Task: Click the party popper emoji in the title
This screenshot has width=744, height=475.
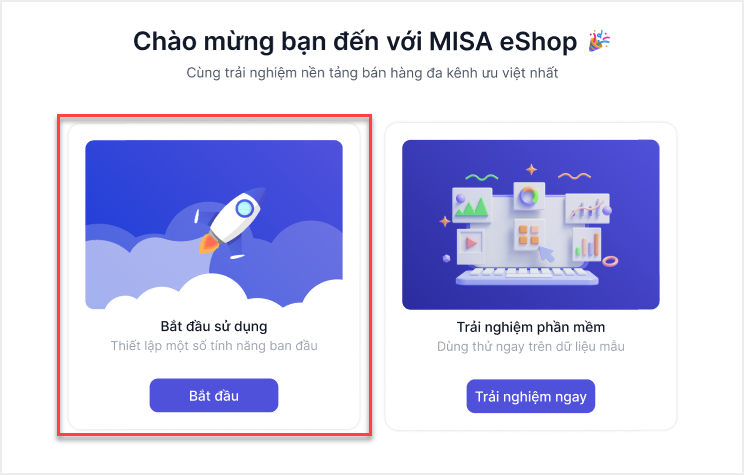Action: 599,41
